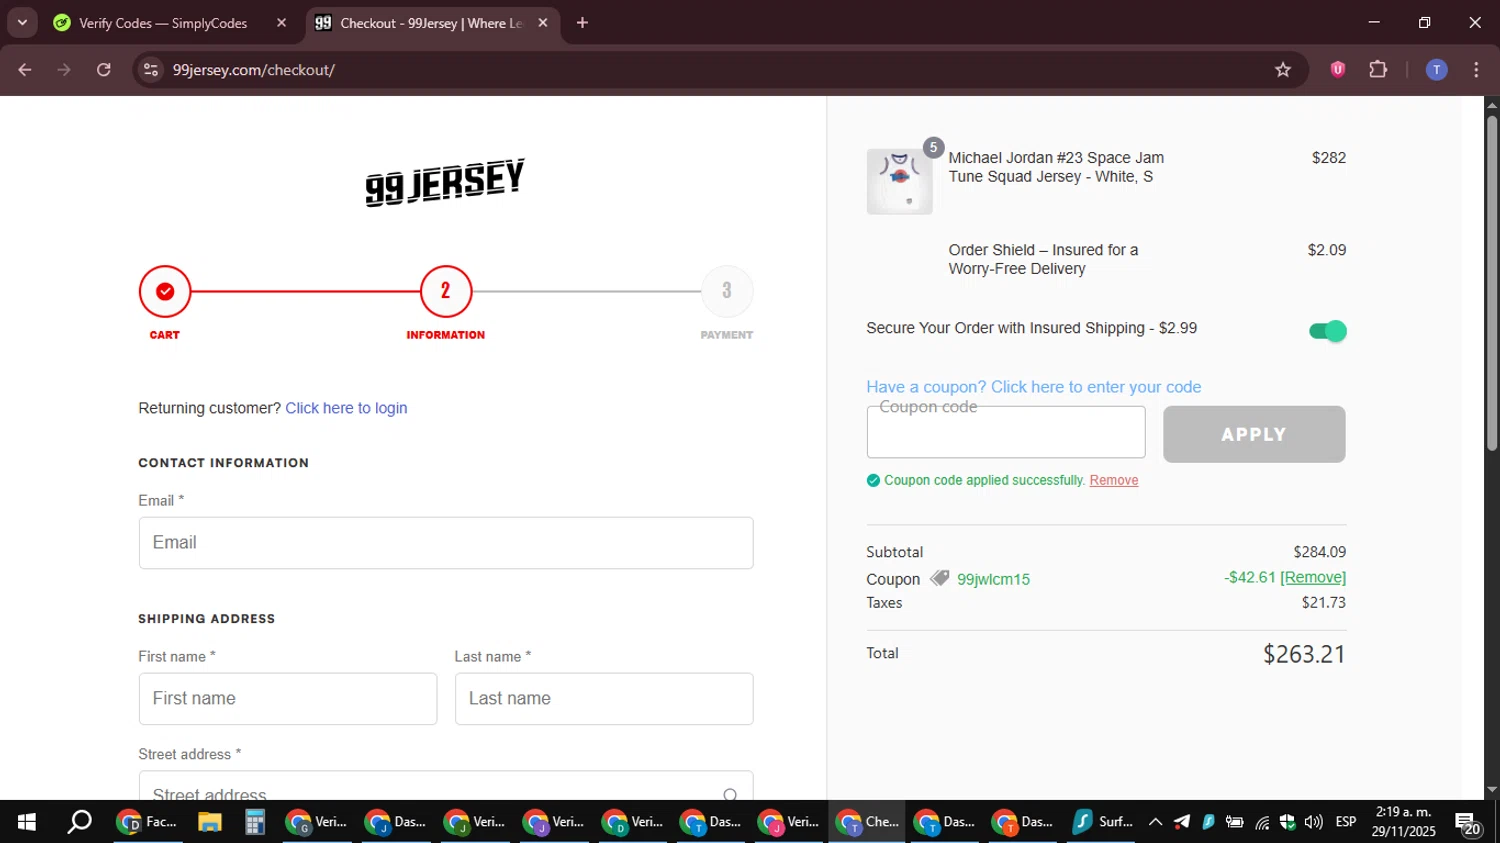The image size is (1500, 843).
Task: Select the Checkout - 99Jersey tab
Action: coord(431,23)
